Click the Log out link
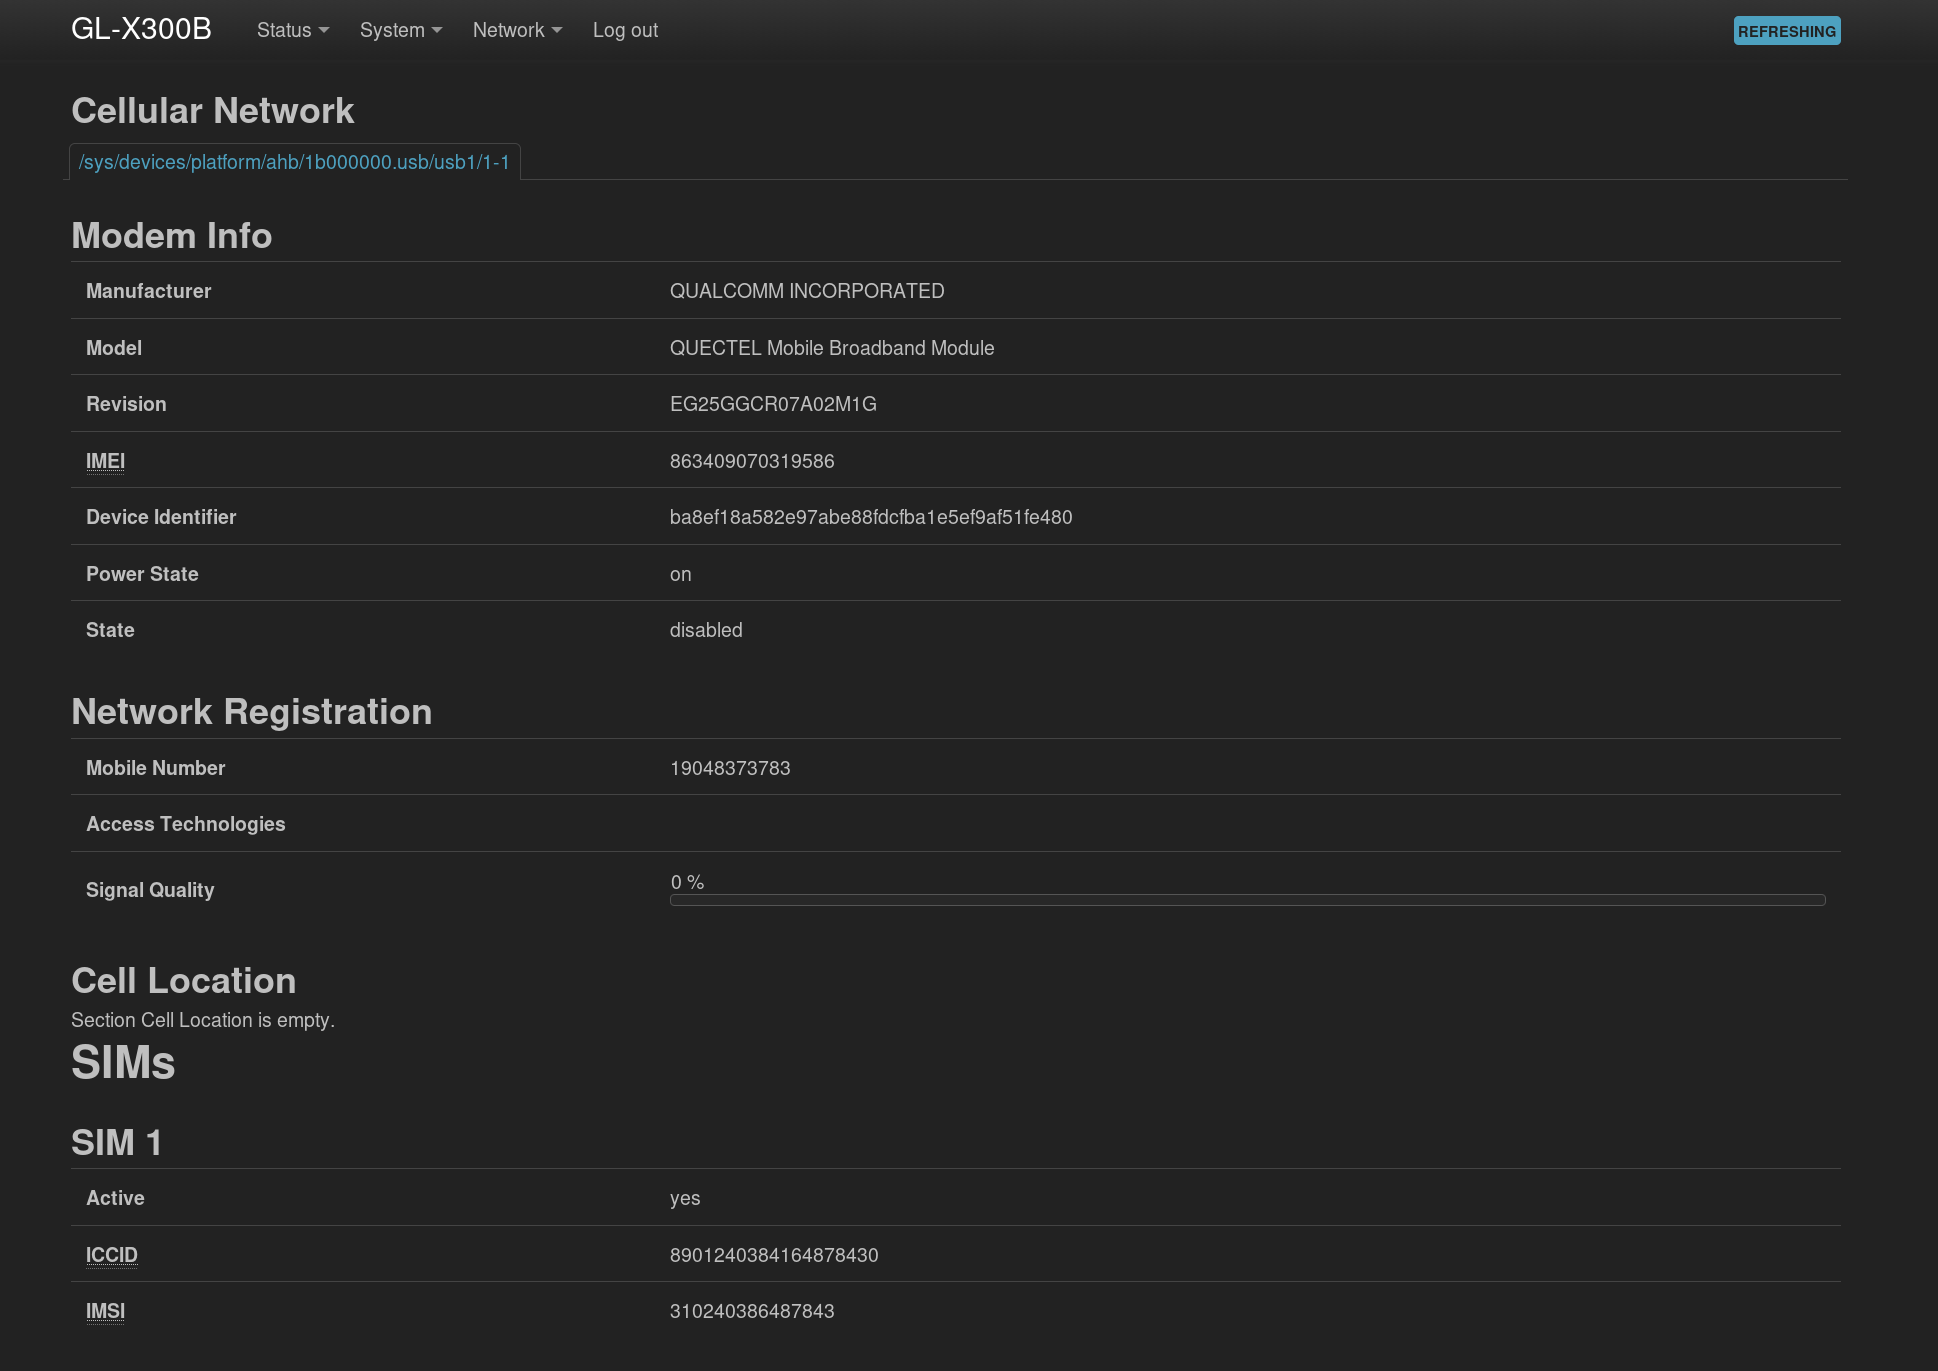Image resolution: width=1938 pixels, height=1371 pixels. tap(625, 30)
